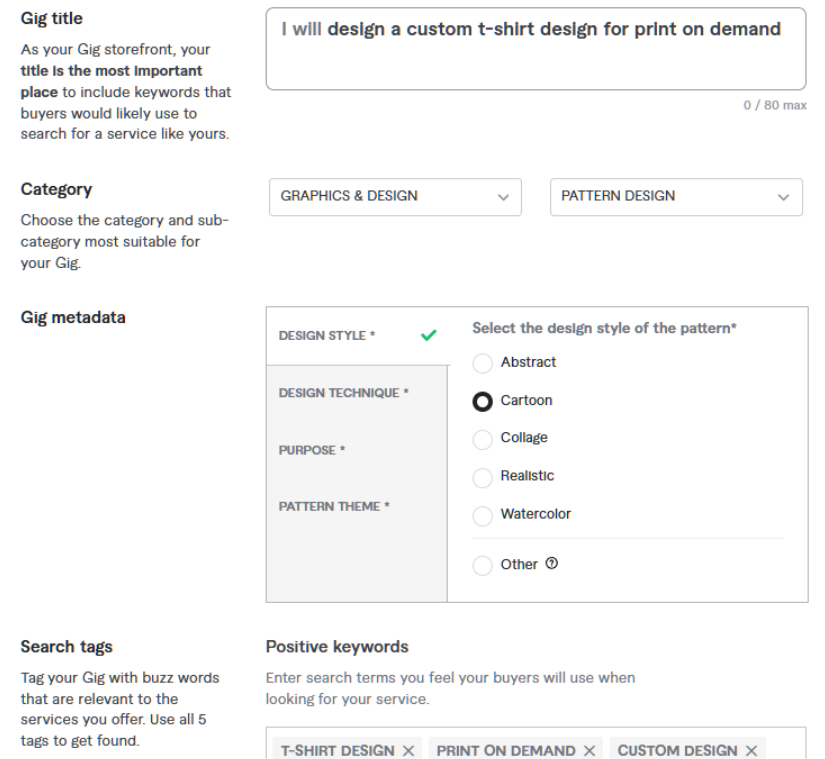Open the PATTERN DESIGN subcategory dropdown
Image resolution: width=825 pixels, height=759 pixels.
676,197
